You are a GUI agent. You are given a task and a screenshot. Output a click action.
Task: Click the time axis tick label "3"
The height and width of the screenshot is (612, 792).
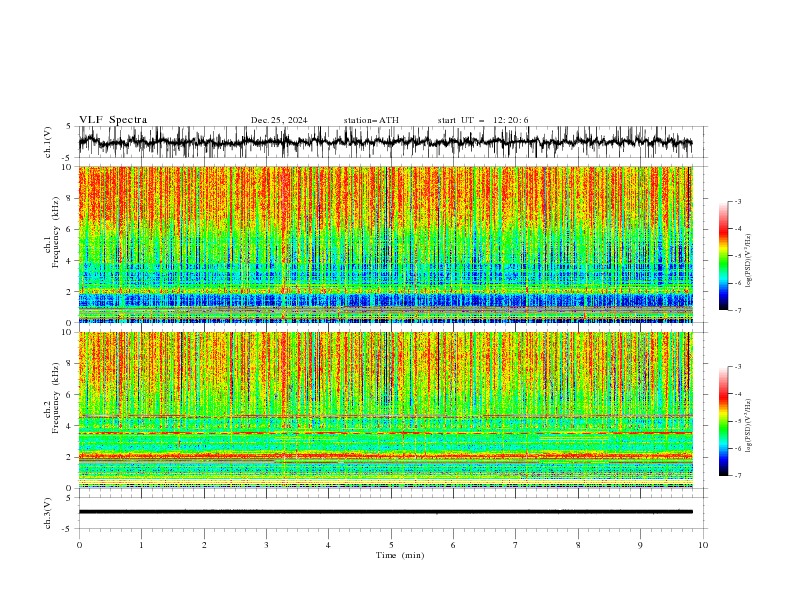point(266,545)
